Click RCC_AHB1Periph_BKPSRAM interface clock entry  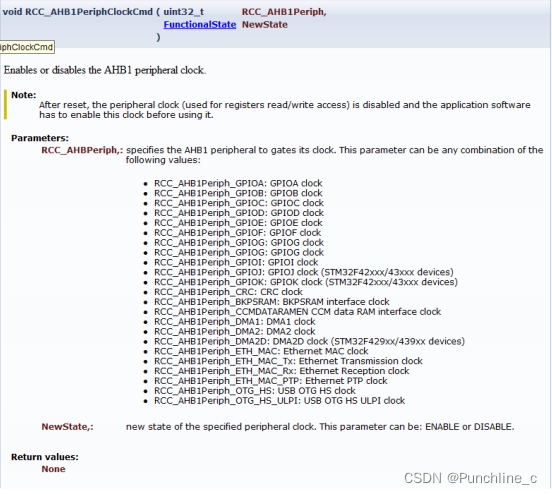272,302
